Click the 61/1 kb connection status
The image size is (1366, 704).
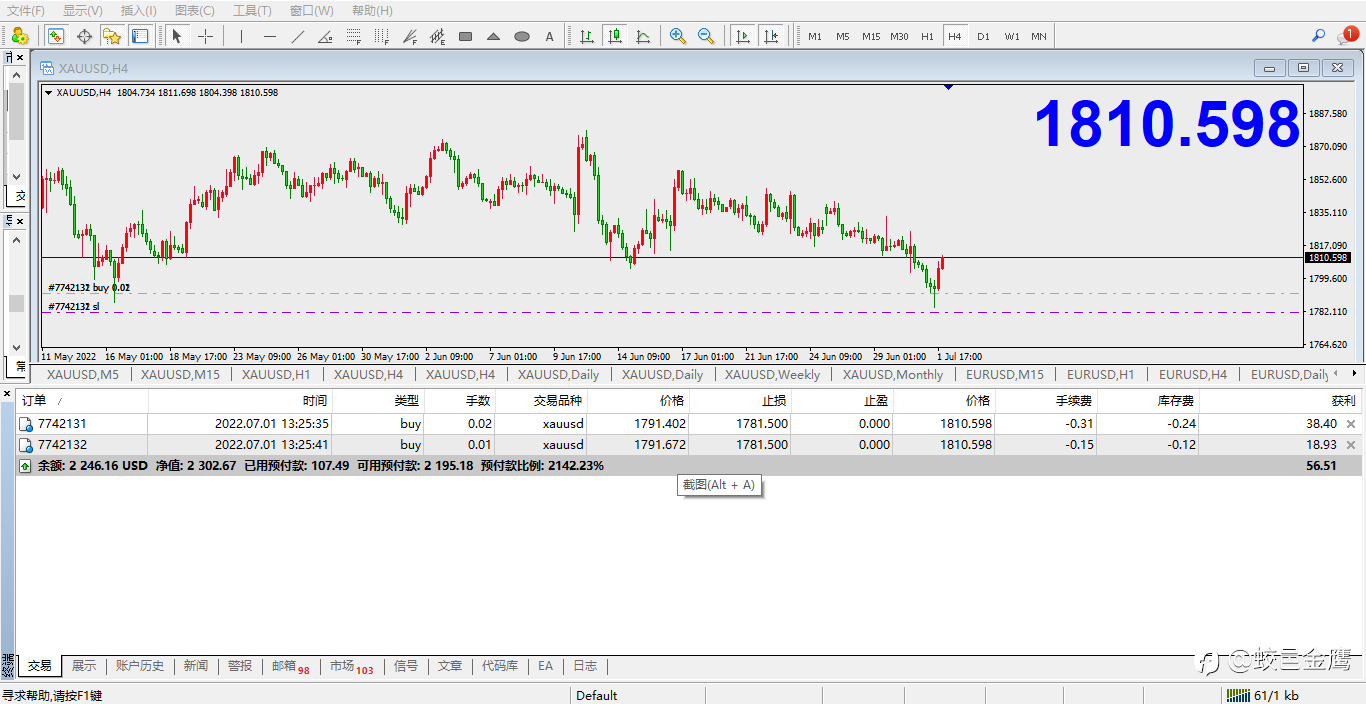(1263, 695)
